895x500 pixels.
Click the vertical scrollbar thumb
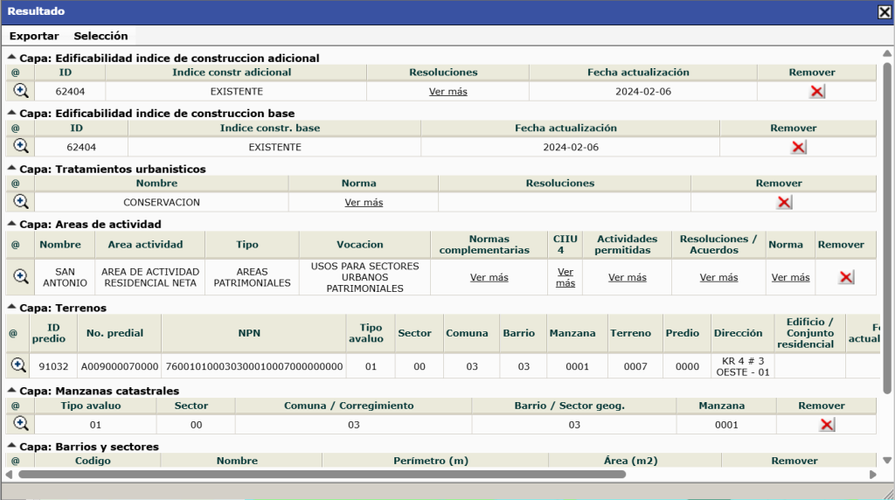(x=887, y=227)
